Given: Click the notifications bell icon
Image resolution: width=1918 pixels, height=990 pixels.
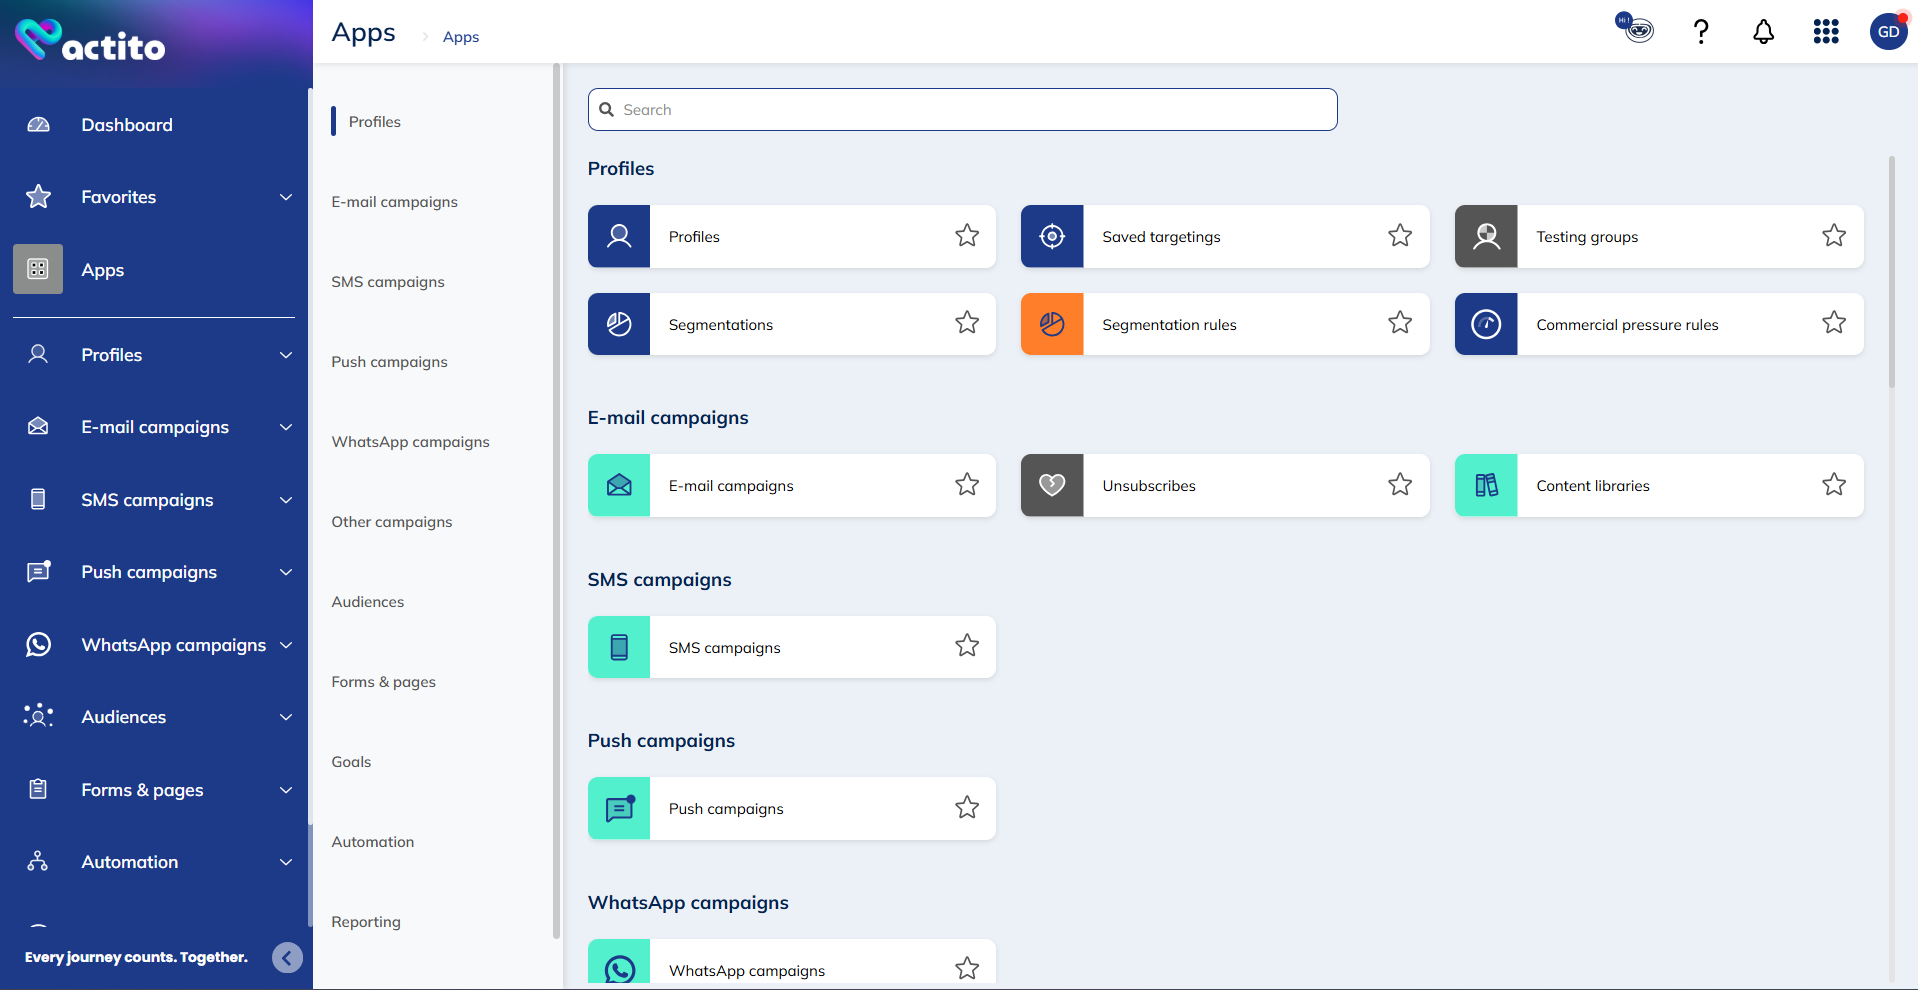Looking at the screenshot, I should tap(1763, 32).
